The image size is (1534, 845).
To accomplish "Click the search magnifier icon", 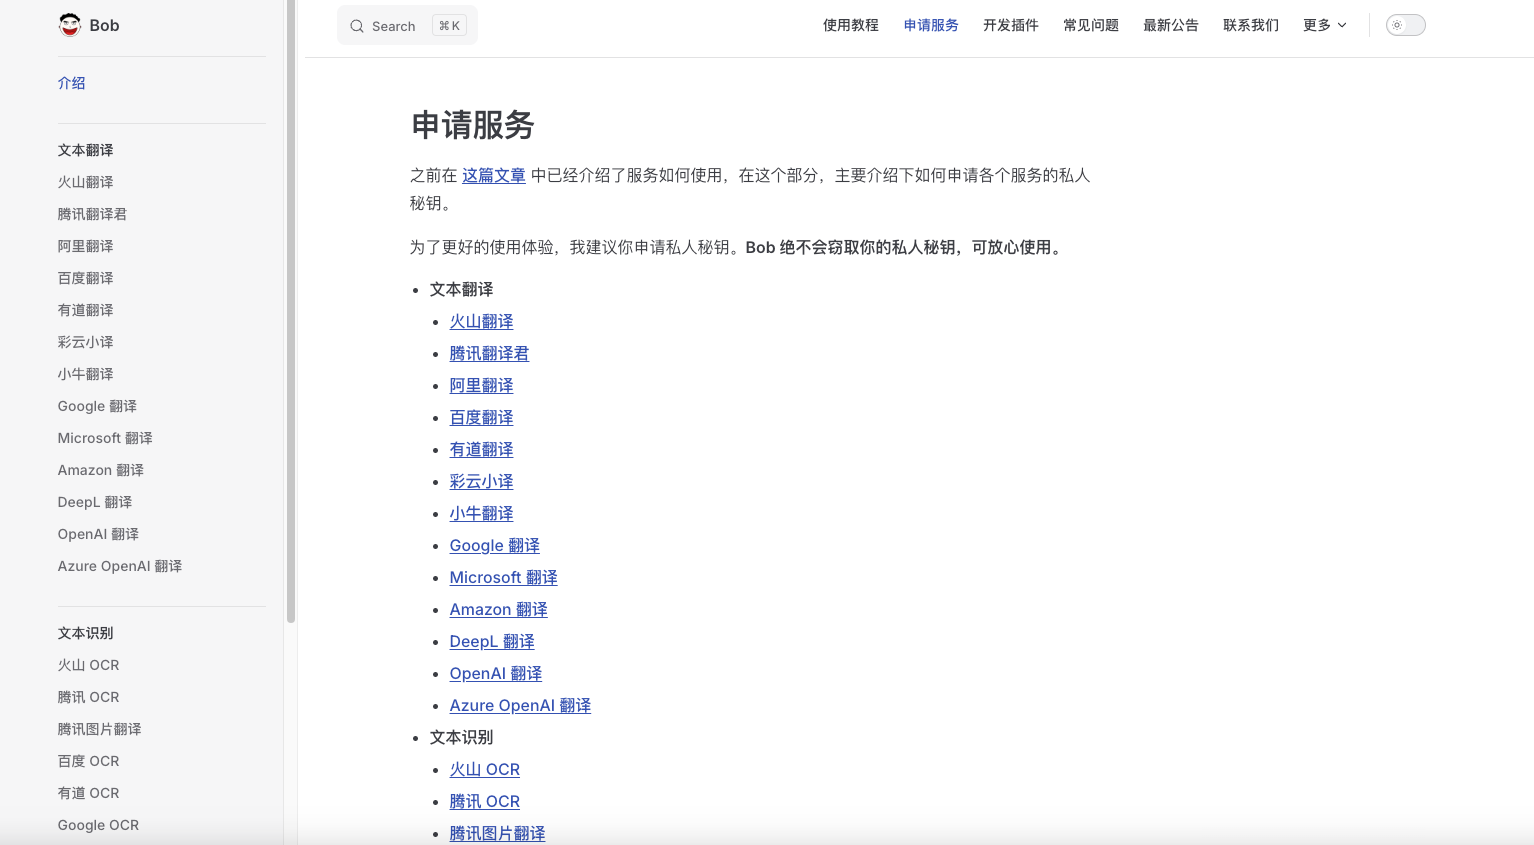I will coord(357,26).
